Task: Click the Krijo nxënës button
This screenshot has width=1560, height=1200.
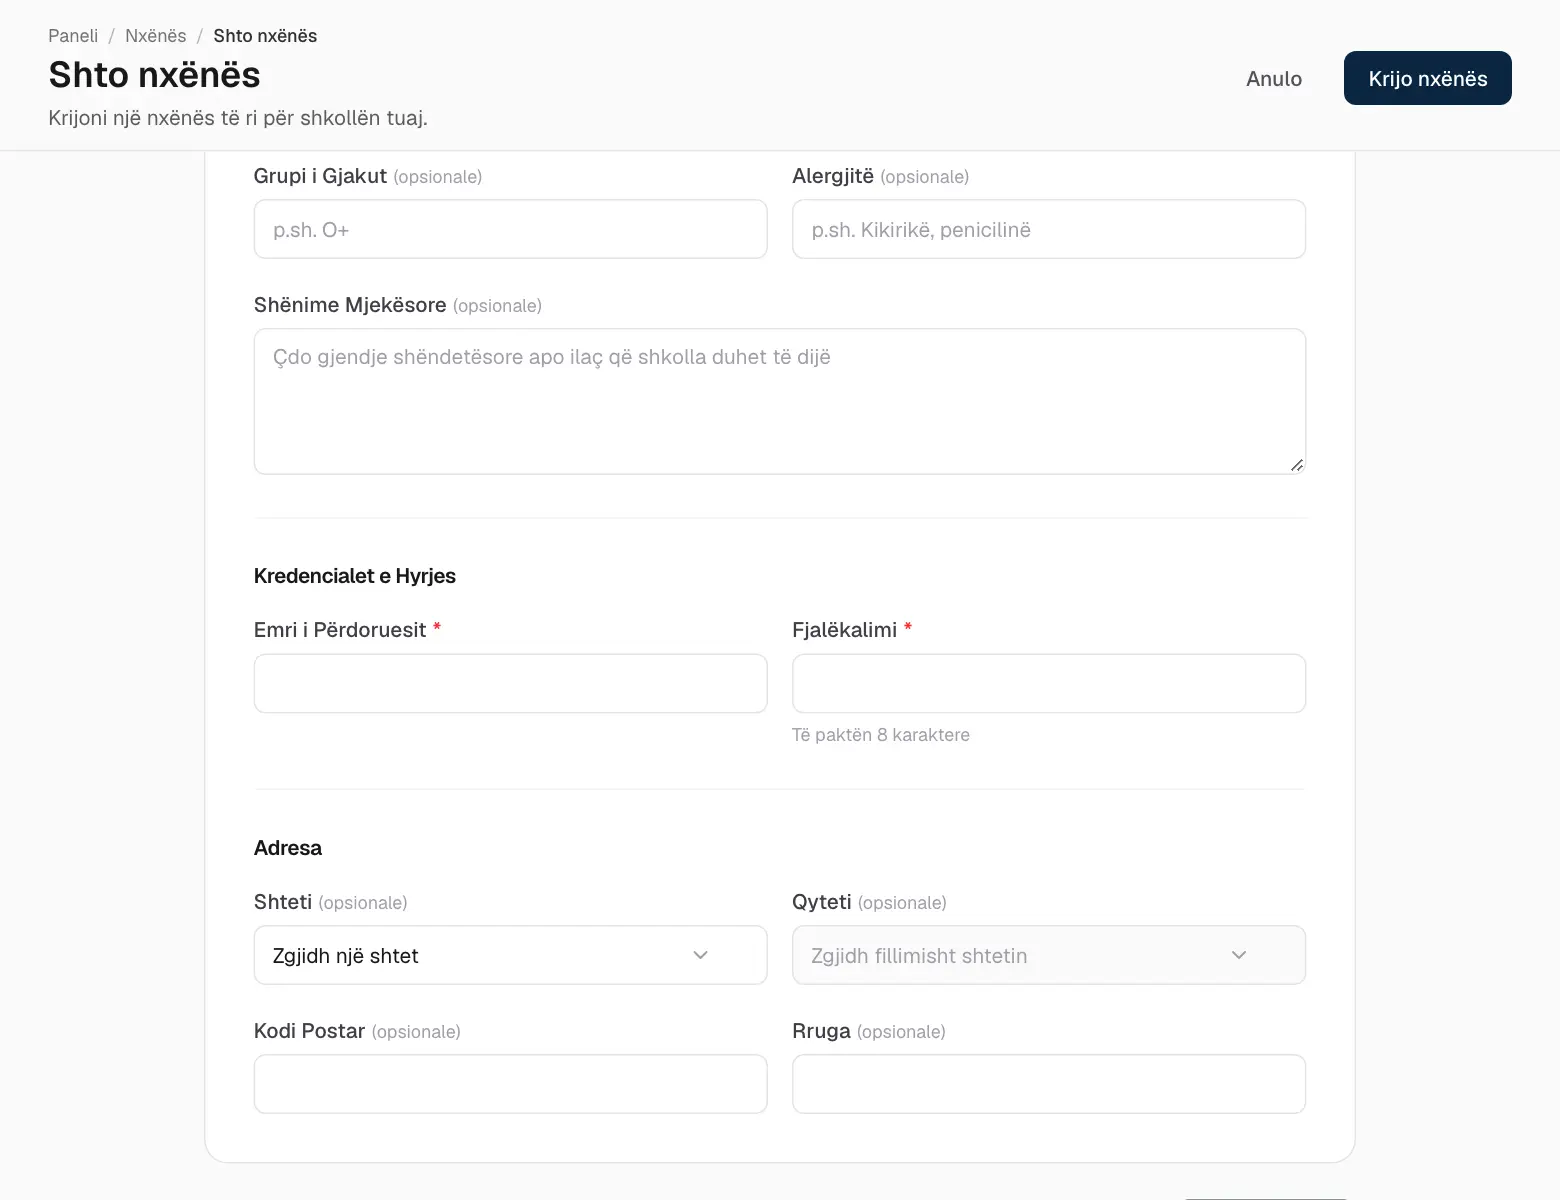Action: (1427, 78)
